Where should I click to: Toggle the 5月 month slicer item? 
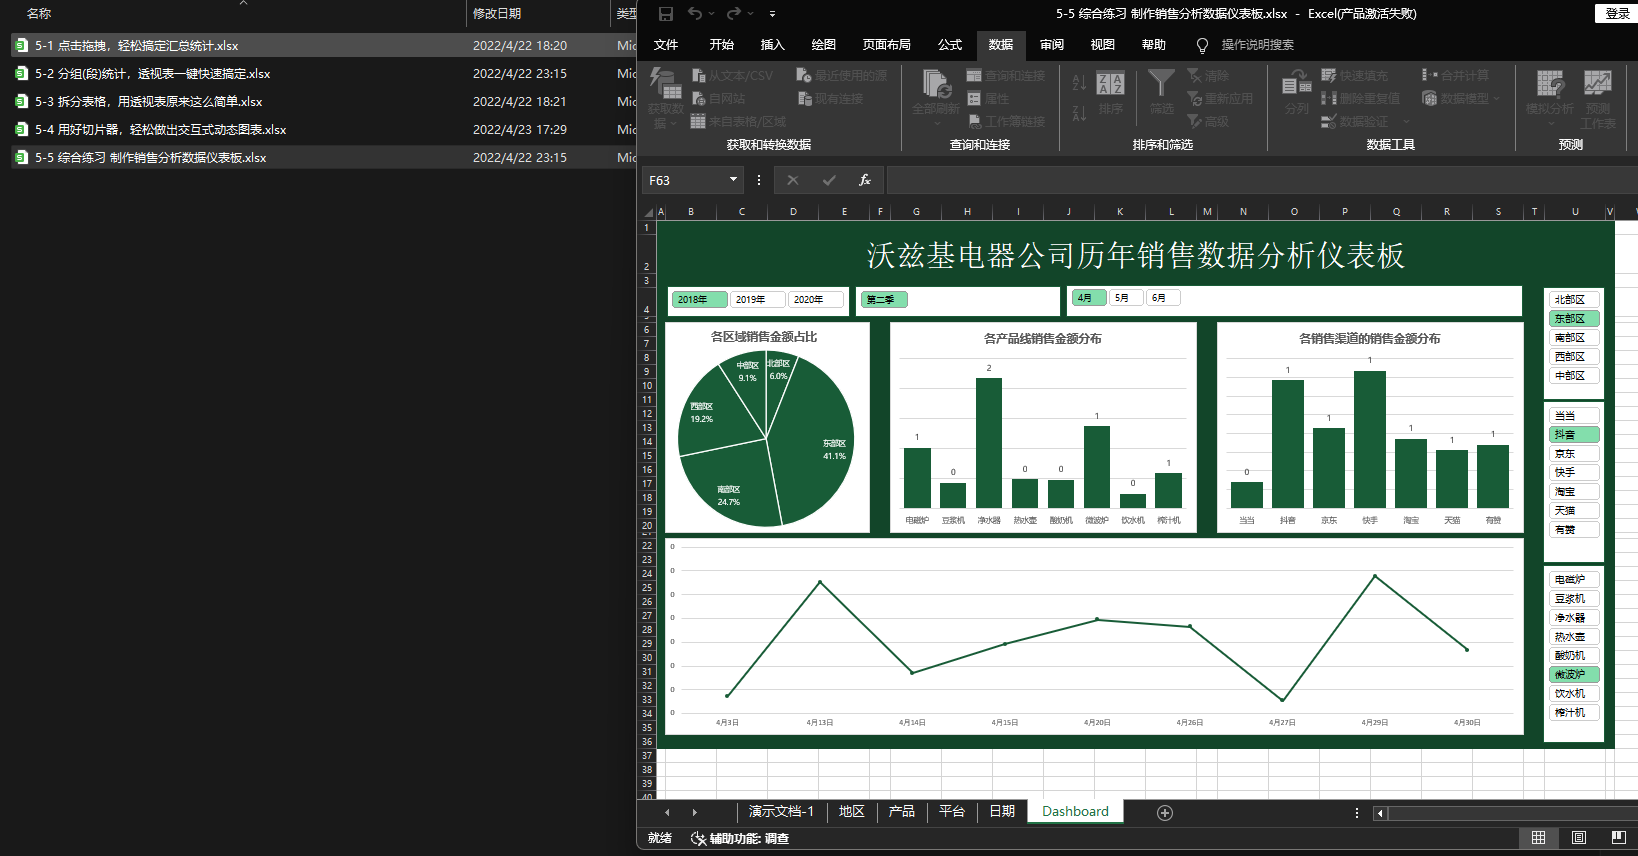[1125, 298]
